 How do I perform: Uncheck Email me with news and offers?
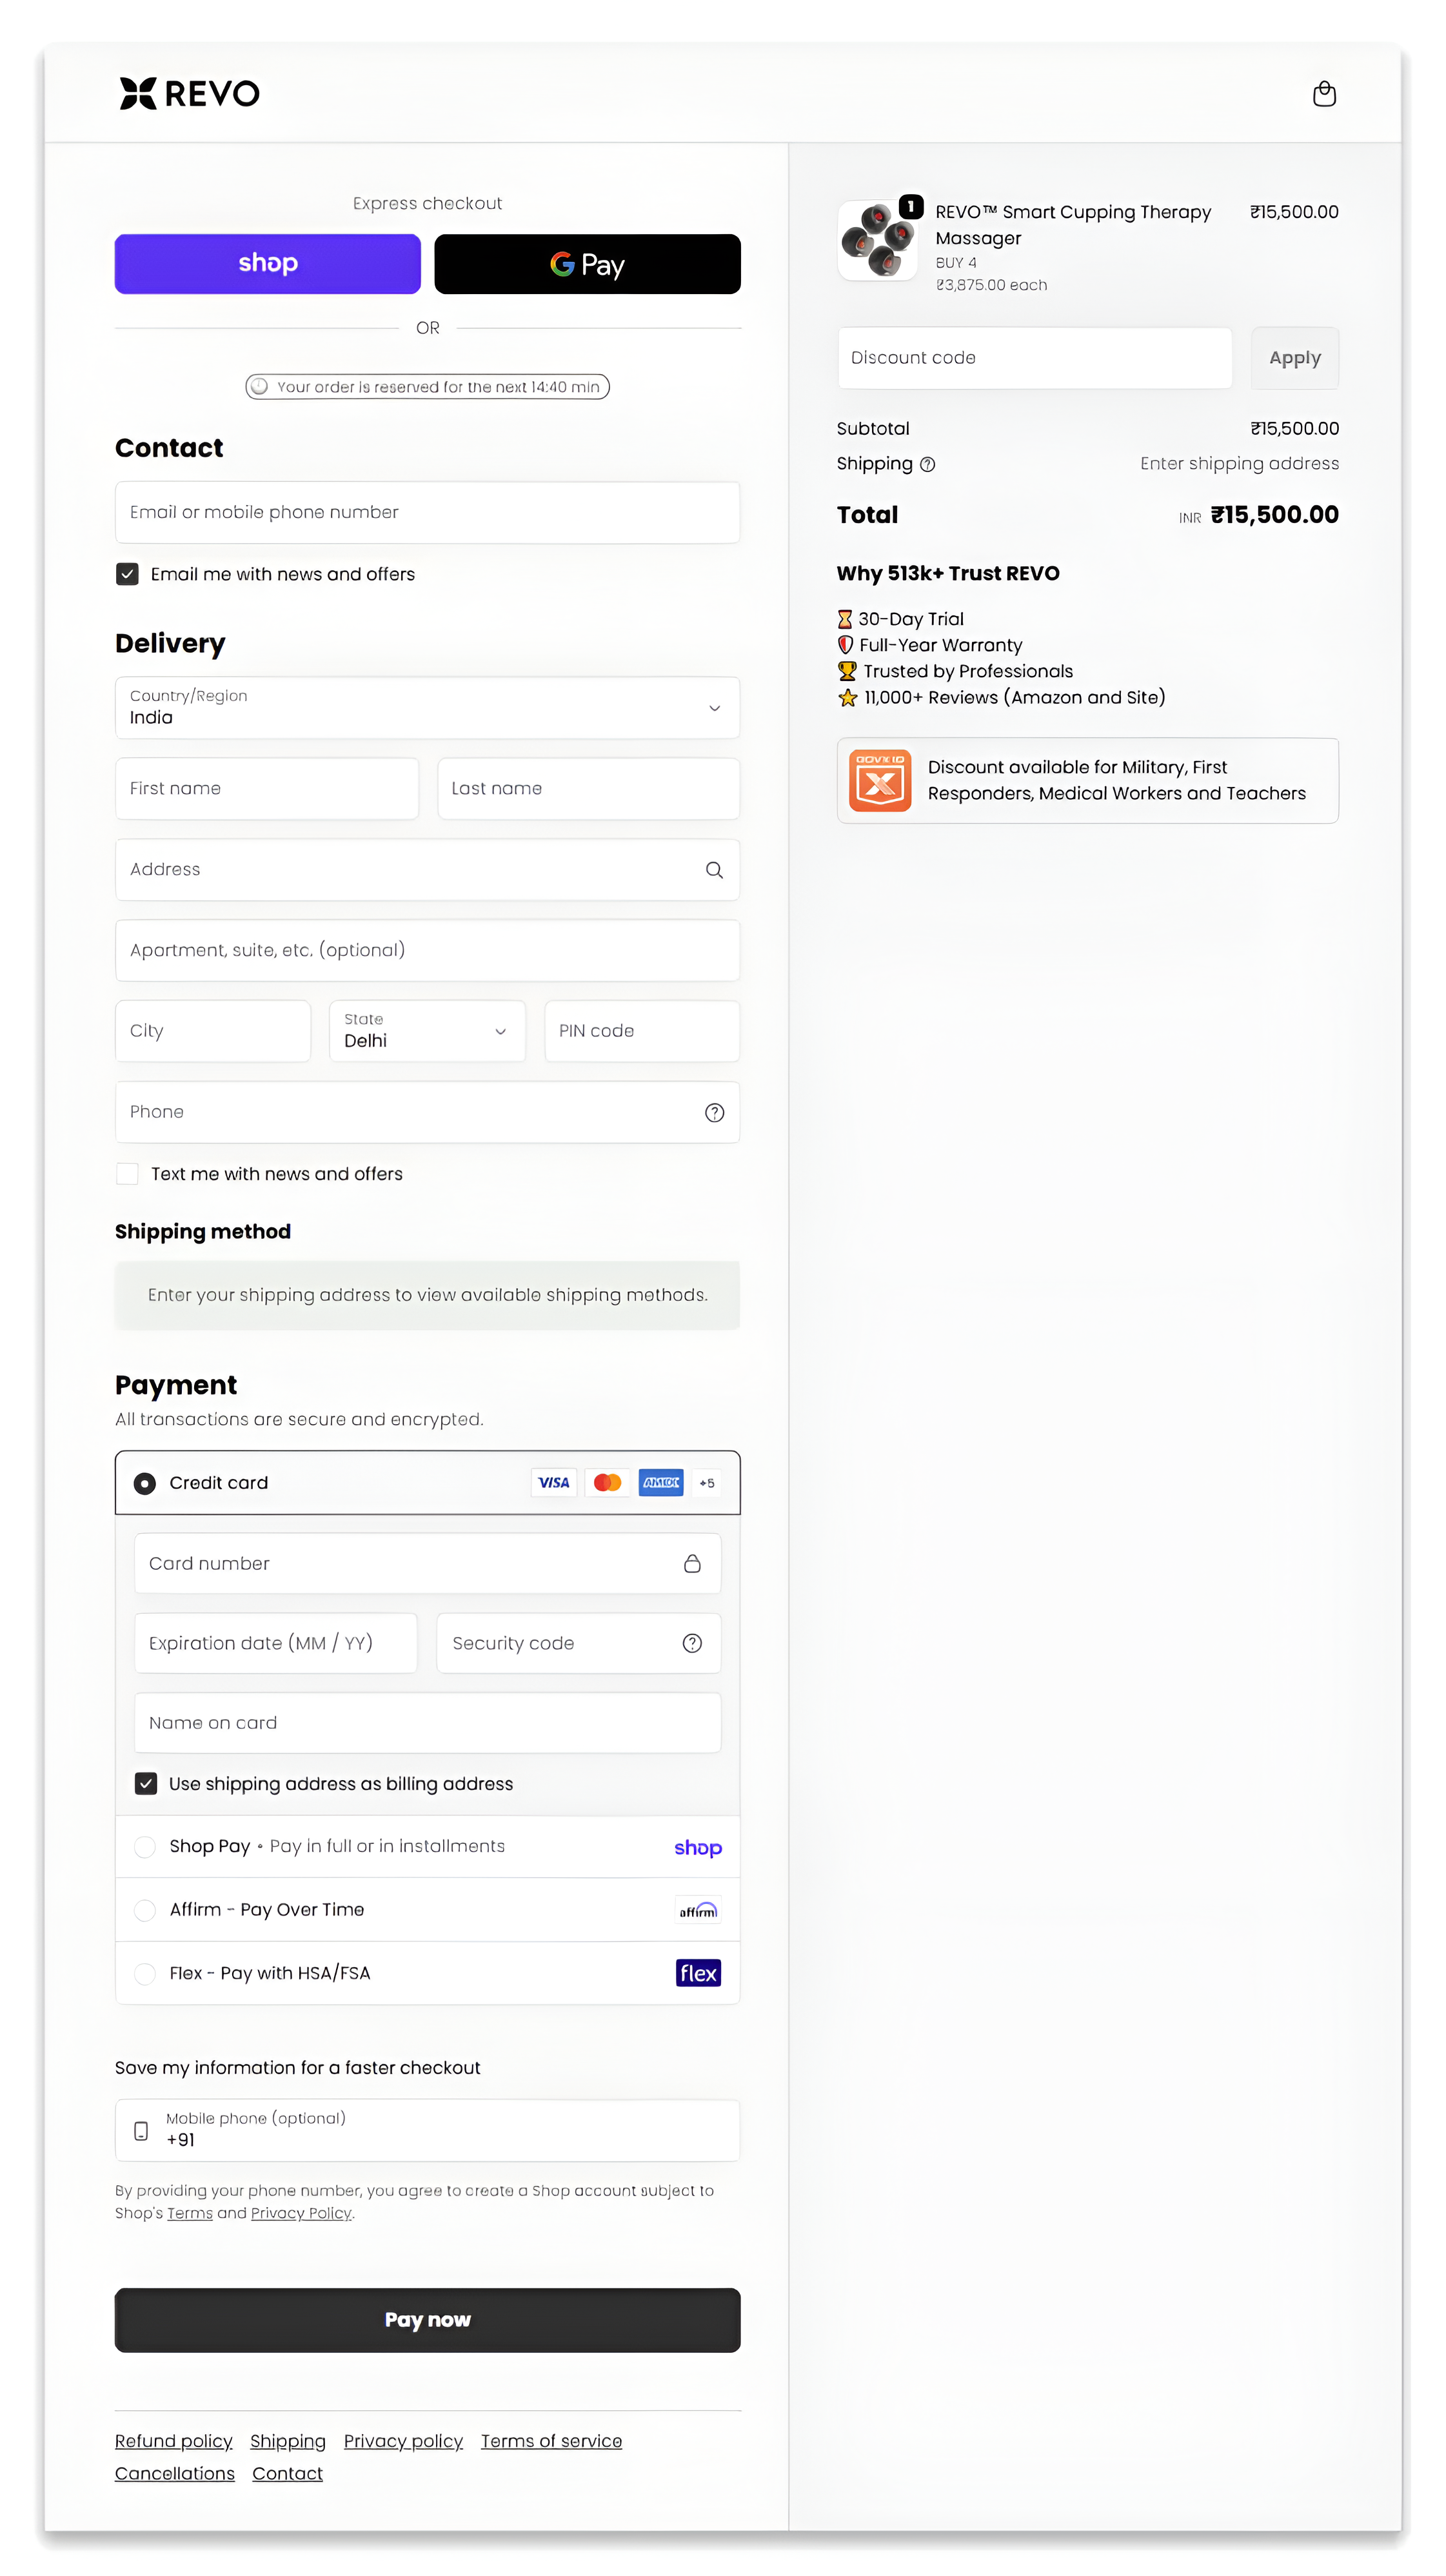(127, 574)
